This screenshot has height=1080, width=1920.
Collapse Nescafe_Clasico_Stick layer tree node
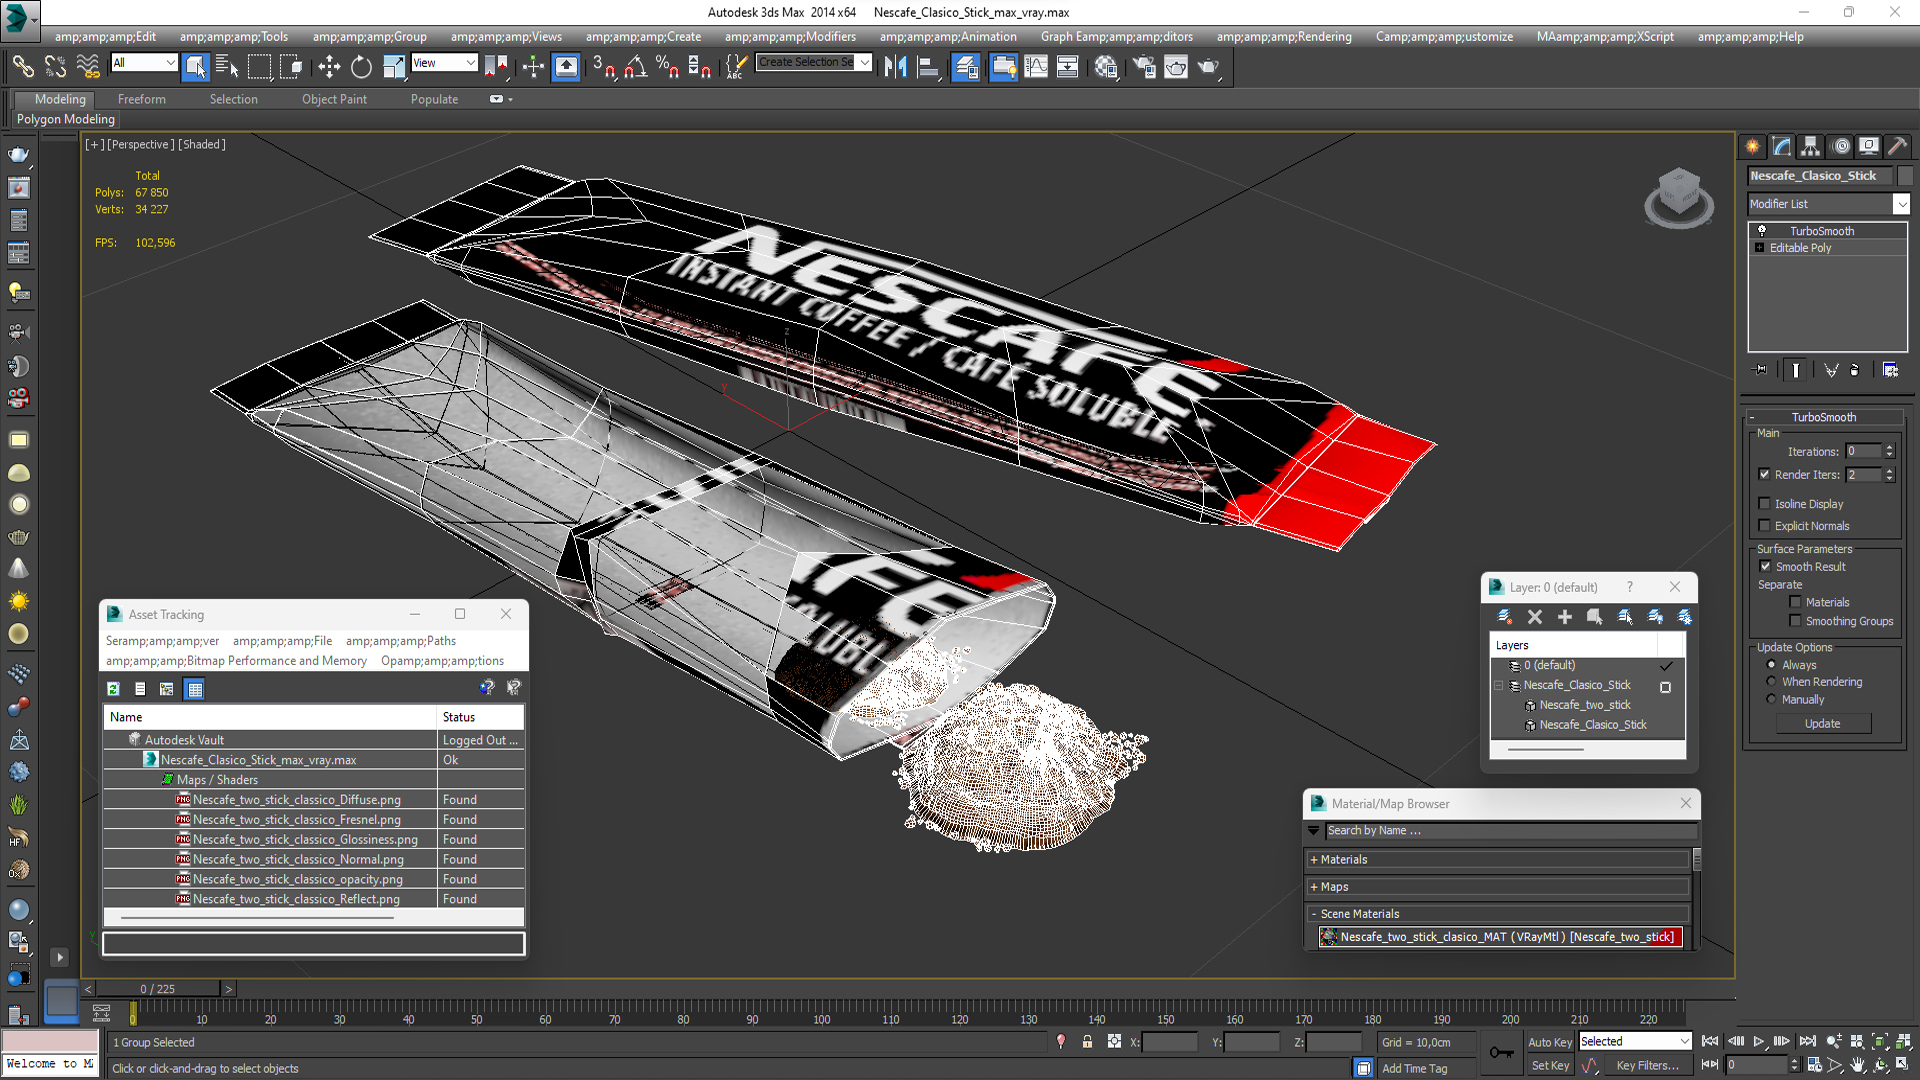(1499, 685)
